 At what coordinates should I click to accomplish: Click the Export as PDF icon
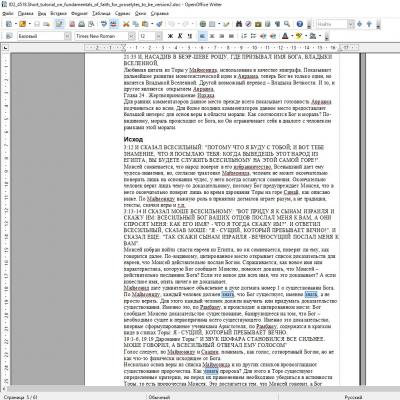point(72,24)
